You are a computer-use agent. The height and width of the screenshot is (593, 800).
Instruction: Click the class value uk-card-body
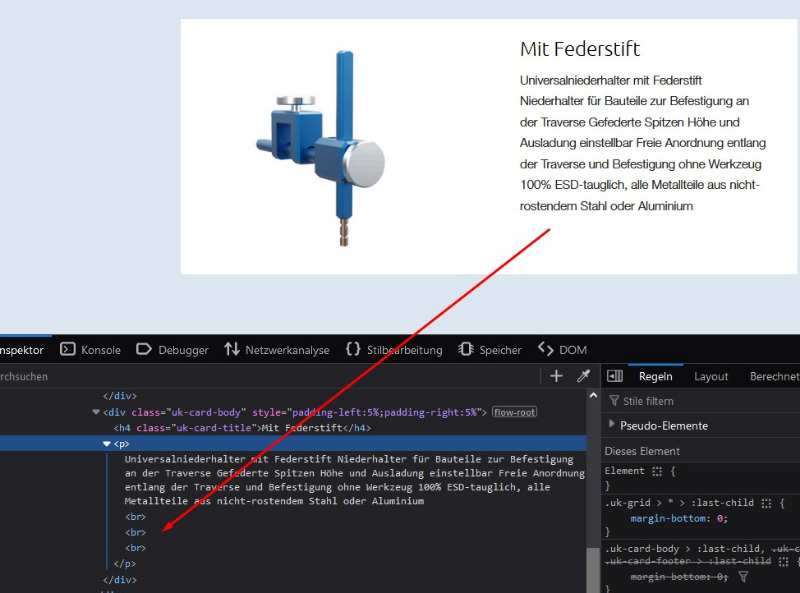206,412
